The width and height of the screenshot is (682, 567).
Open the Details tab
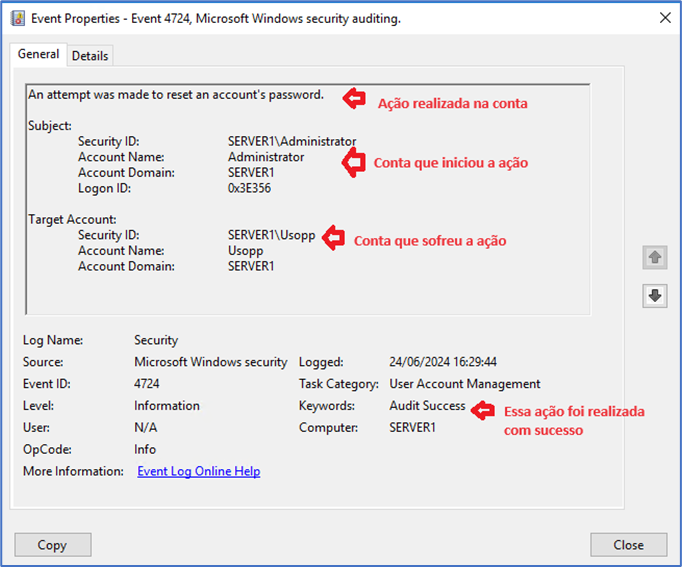click(x=90, y=56)
